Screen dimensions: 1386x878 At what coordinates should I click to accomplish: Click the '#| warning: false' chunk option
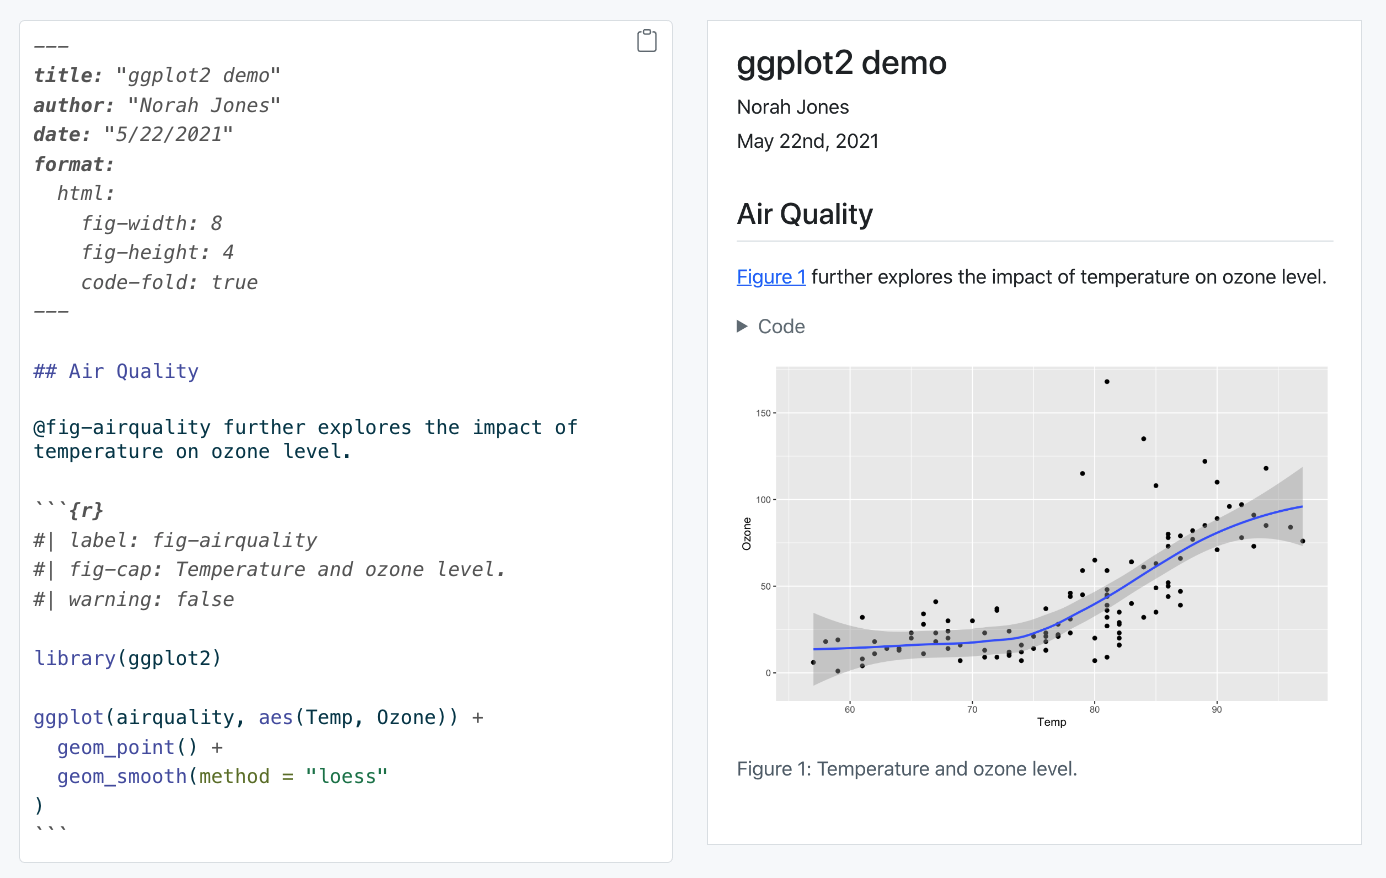pyautogui.click(x=134, y=599)
